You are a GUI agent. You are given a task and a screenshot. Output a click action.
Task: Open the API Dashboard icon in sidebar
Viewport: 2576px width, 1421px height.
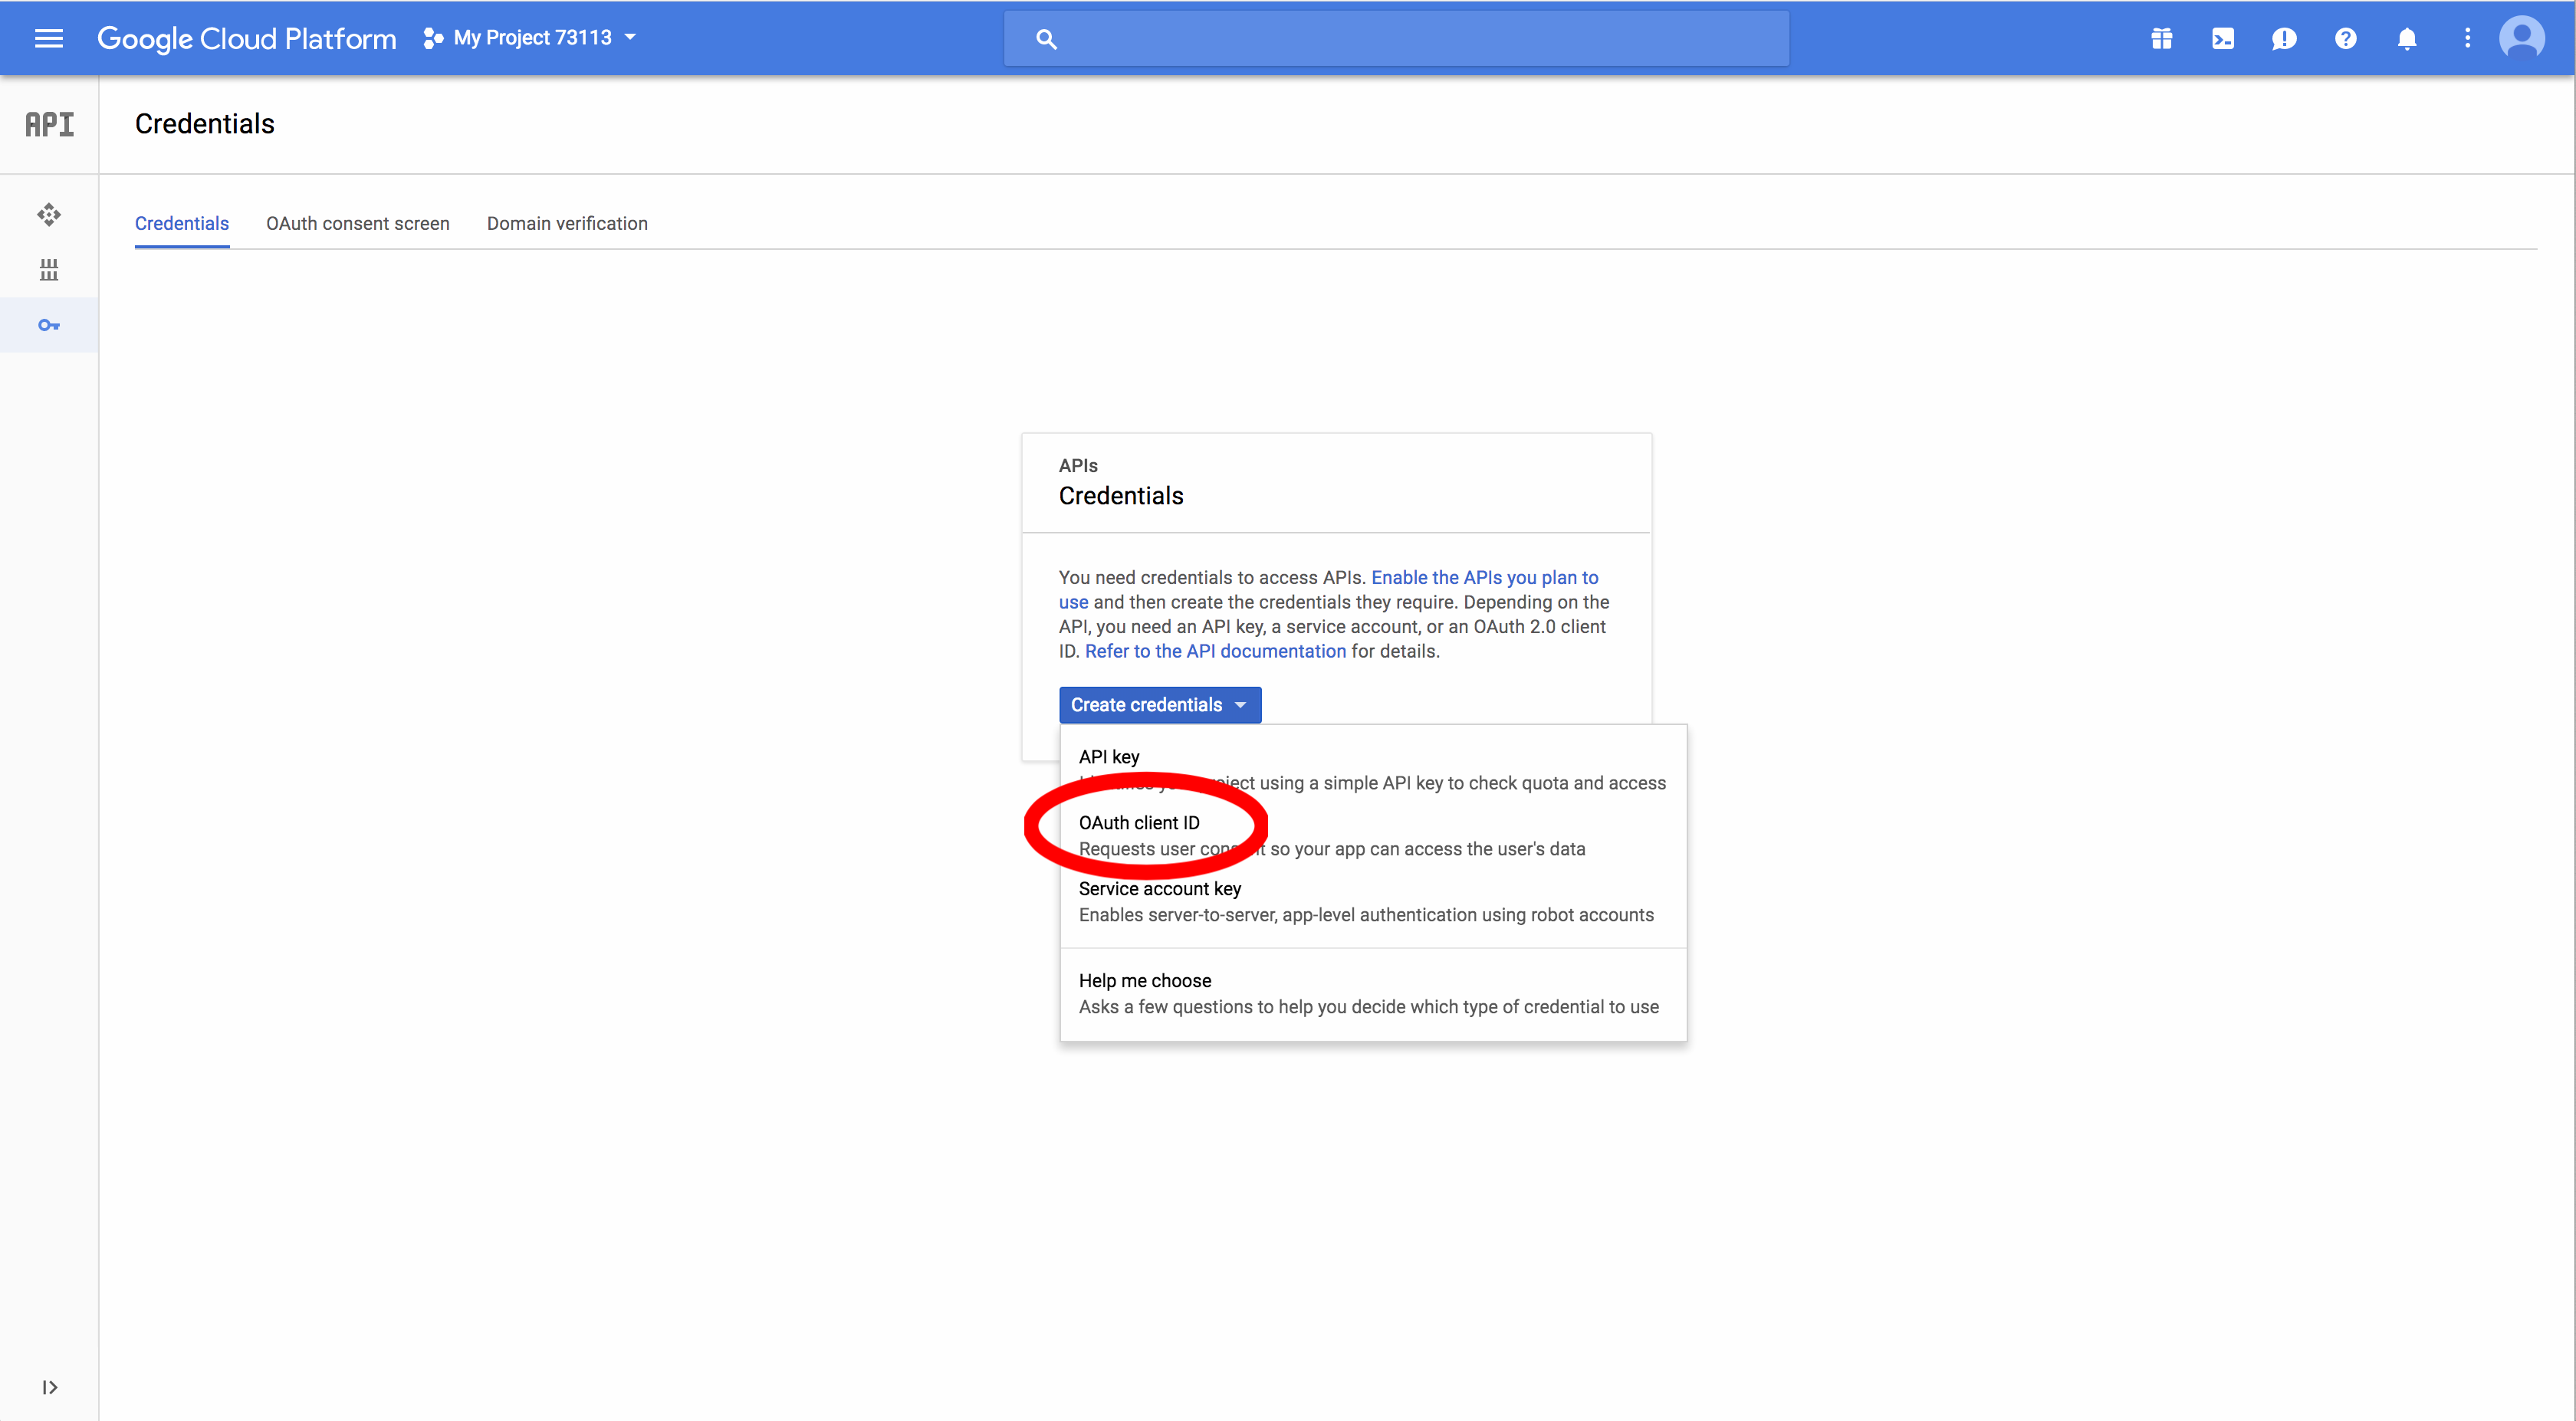[48, 215]
